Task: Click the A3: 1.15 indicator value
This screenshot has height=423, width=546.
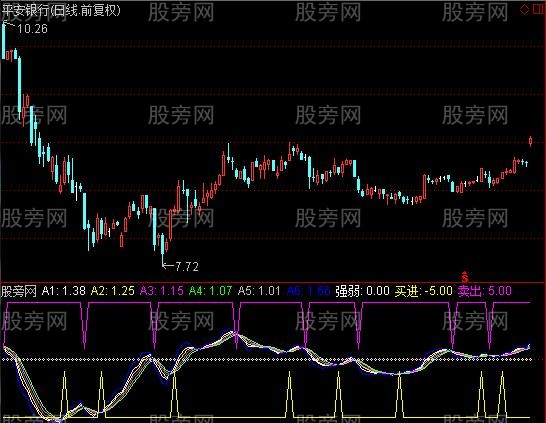Action: click(161, 291)
